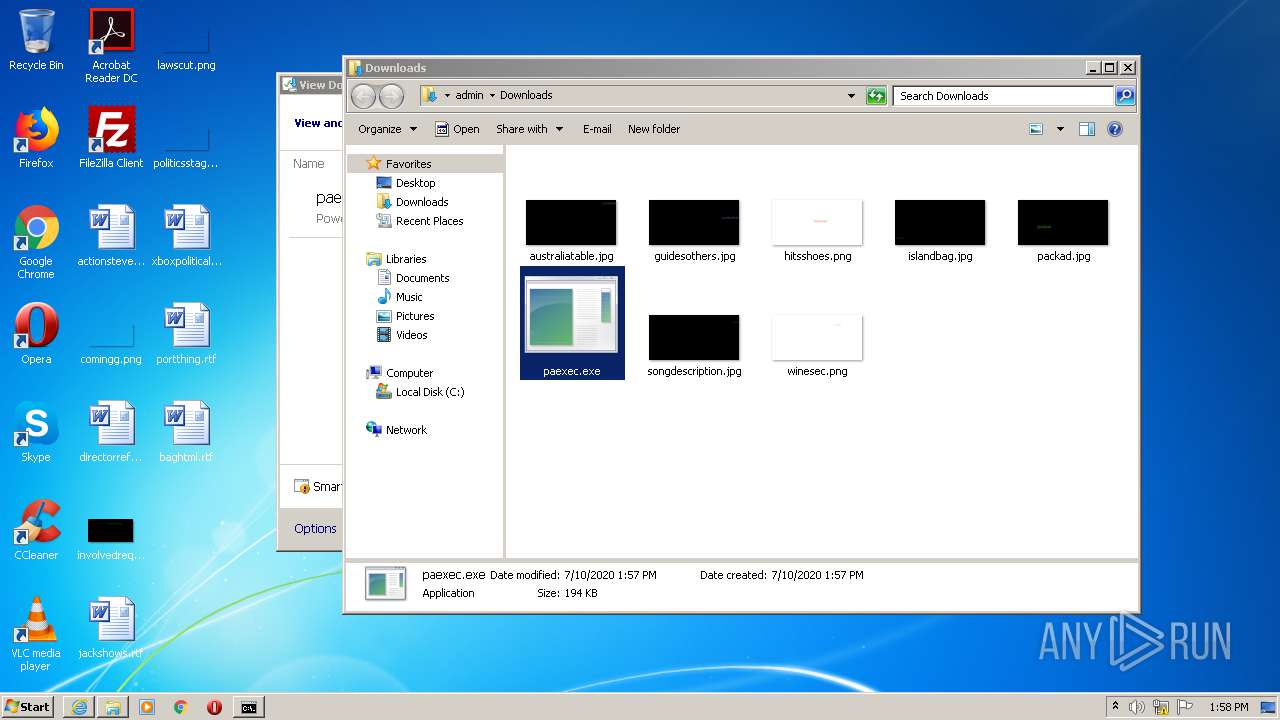Open Videos library in sidebar
Viewport: 1280px width, 720px height.
(402, 335)
